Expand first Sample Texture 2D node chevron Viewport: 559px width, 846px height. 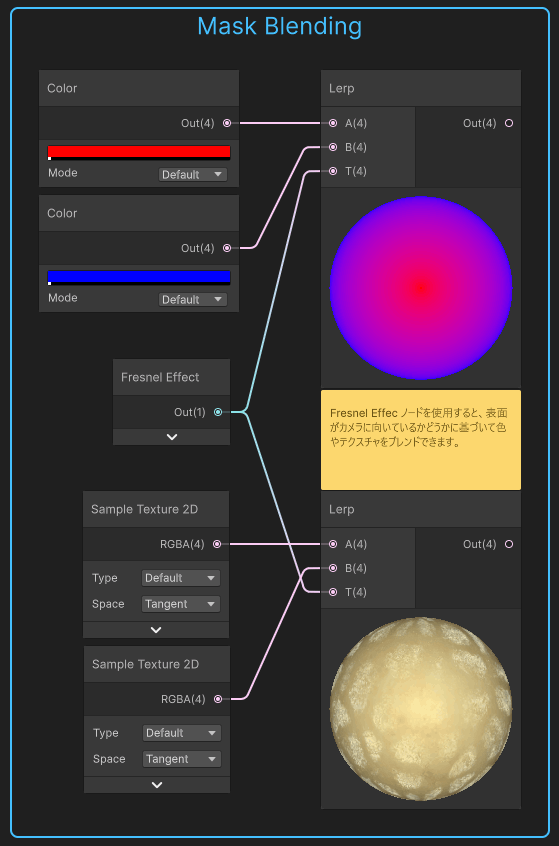156,630
